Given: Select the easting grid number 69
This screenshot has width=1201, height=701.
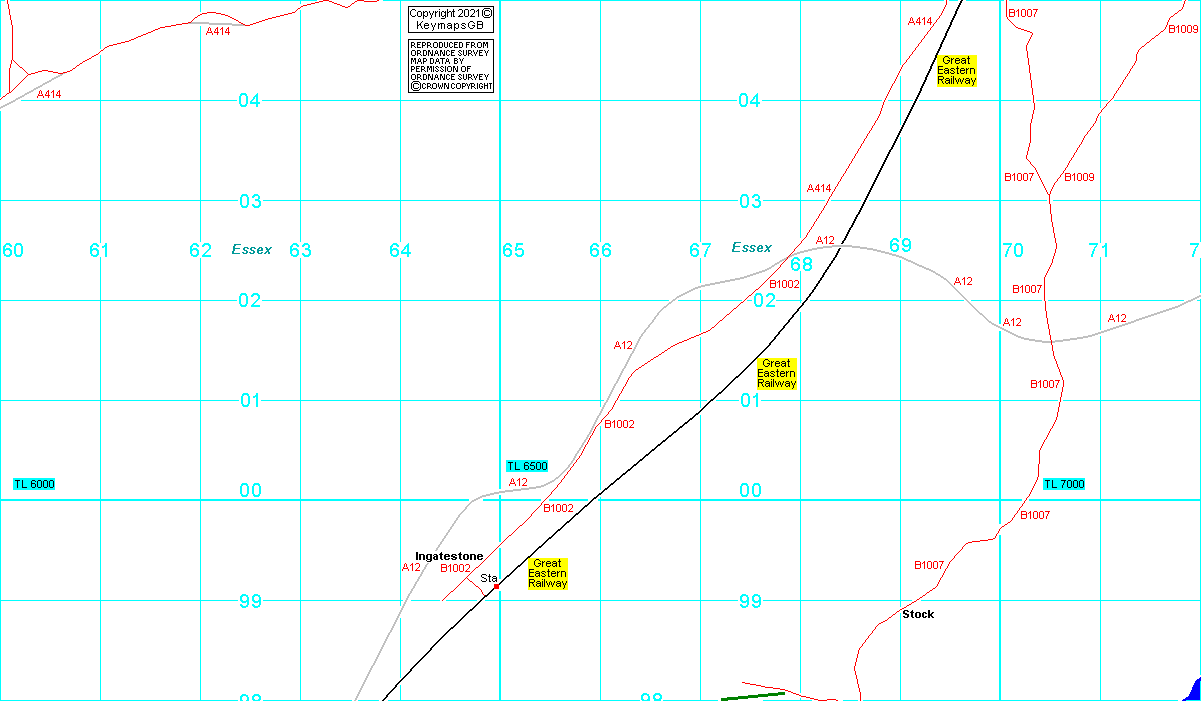Looking at the screenshot, I should (x=900, y=246).
